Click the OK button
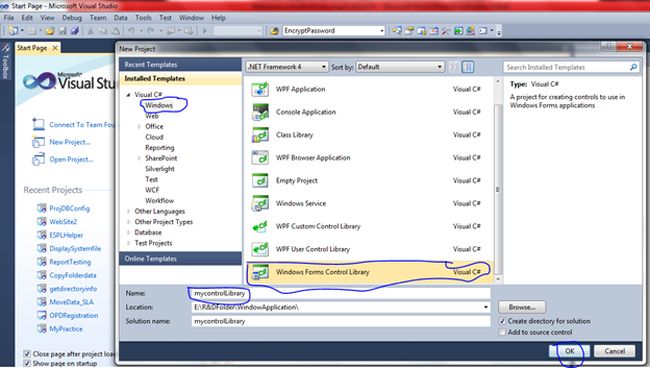The height and width of the screenshot is (368, 650). pos(570,351)
